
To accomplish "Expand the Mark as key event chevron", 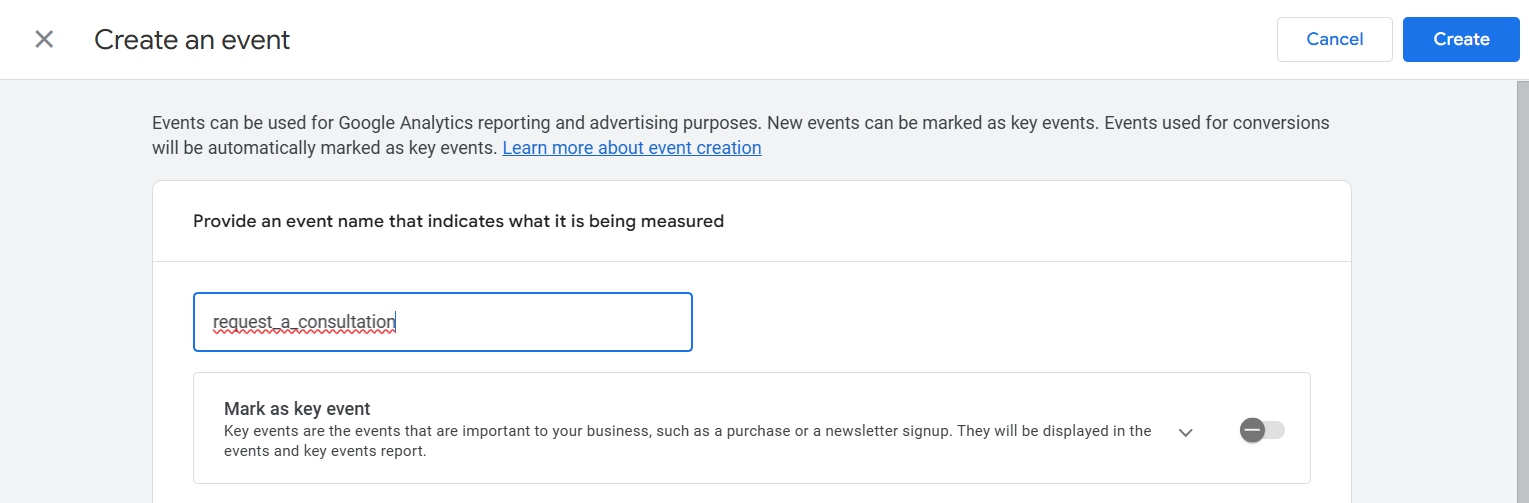I will [1186, 432].
